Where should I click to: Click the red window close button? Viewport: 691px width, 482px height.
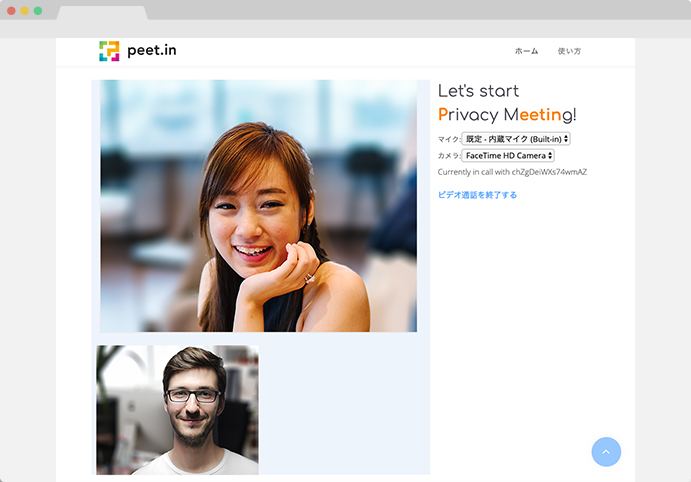coord(11,10)
